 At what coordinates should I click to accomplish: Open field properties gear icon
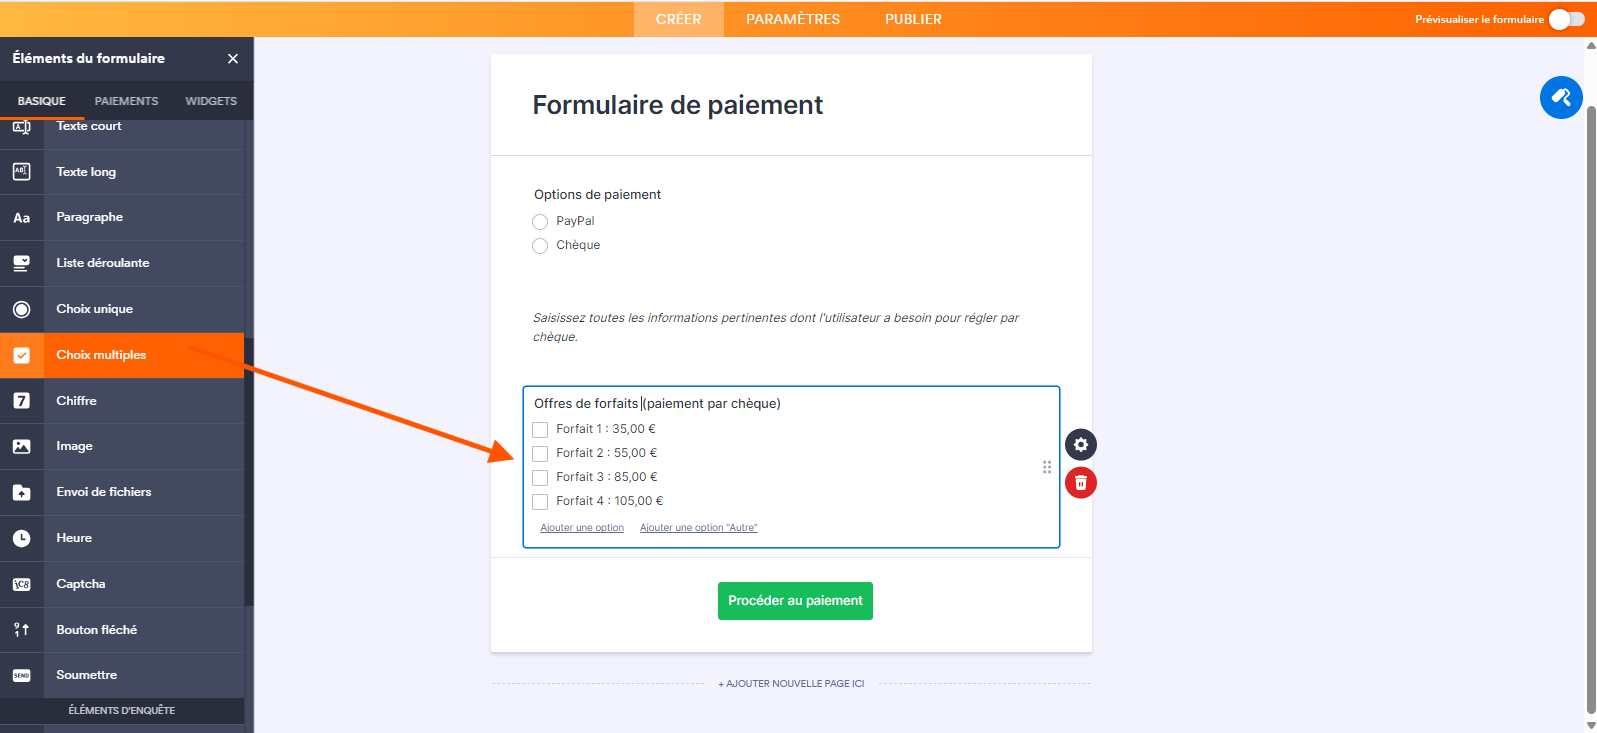1080,445
